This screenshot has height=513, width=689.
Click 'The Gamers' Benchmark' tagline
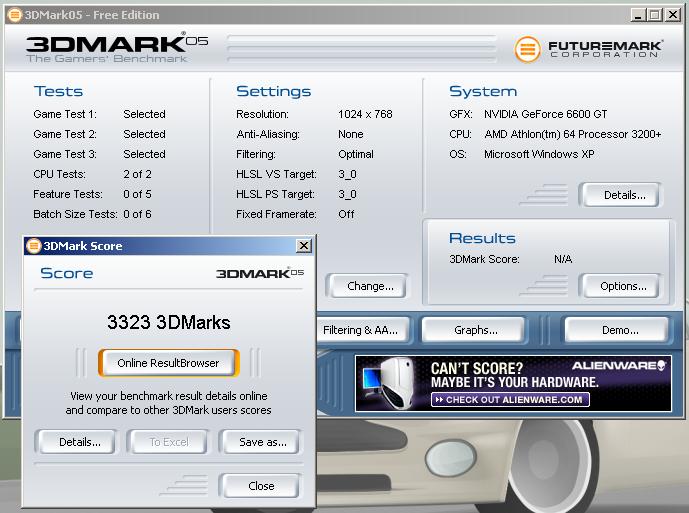(x=107, y=58)
